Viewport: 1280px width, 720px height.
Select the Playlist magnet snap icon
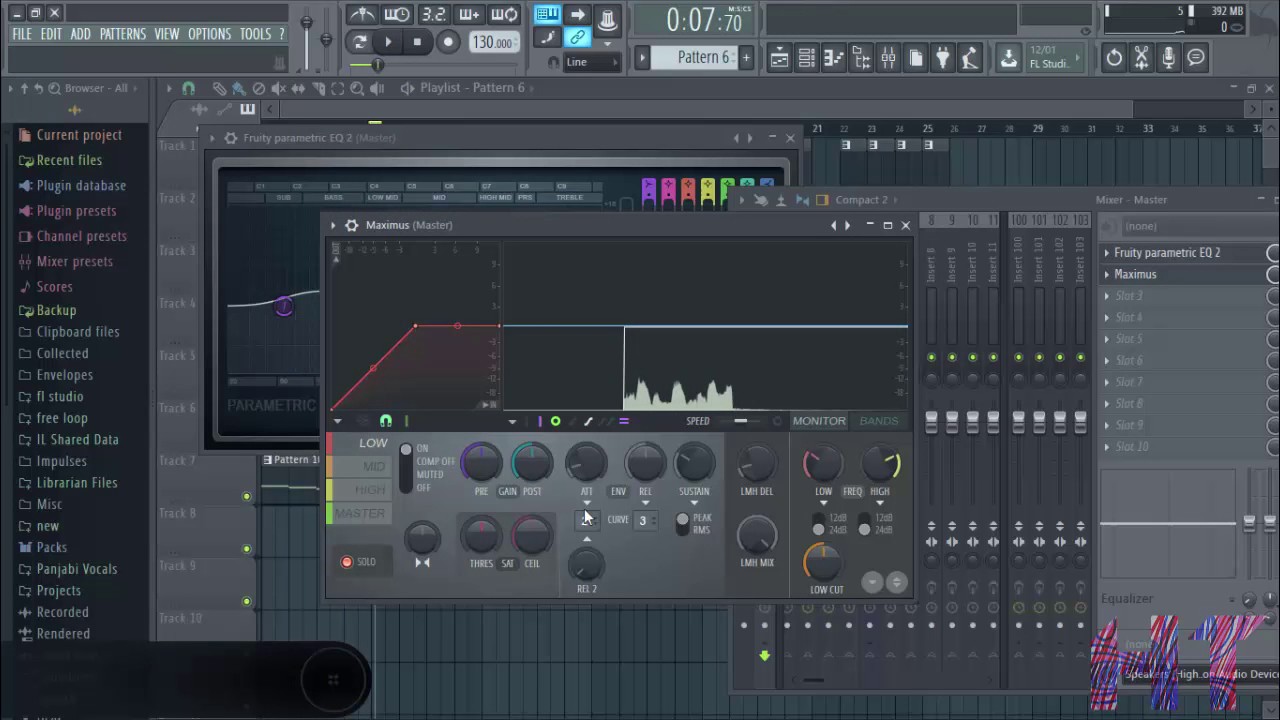pyautogui.click(x=188, y=88)
